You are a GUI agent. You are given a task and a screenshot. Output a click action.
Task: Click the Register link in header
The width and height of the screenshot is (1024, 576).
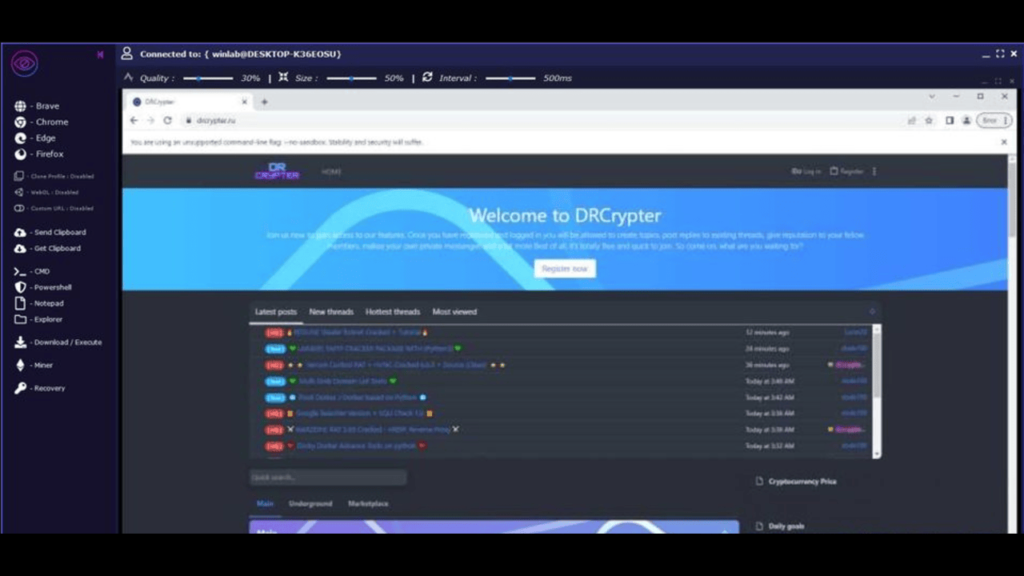(x=847, y=172)
